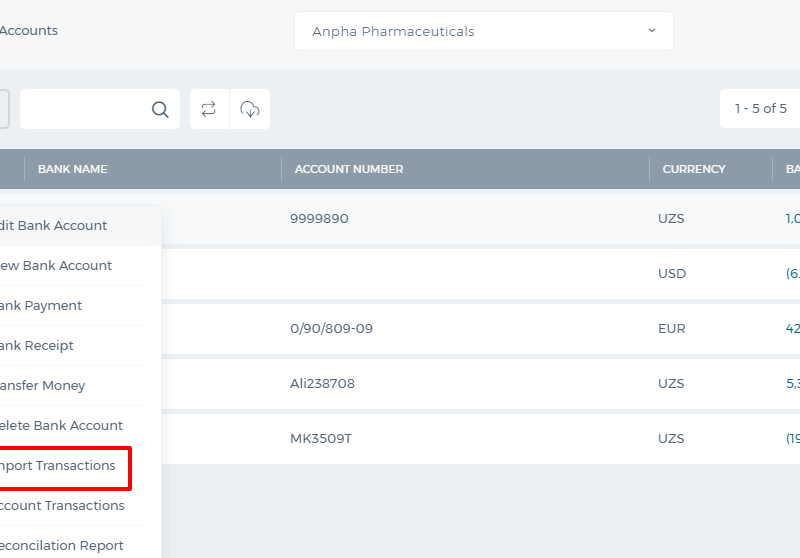Screen dimensions: 800x558
Task: Click the dropdown chevron arrow
Action: 652,31
